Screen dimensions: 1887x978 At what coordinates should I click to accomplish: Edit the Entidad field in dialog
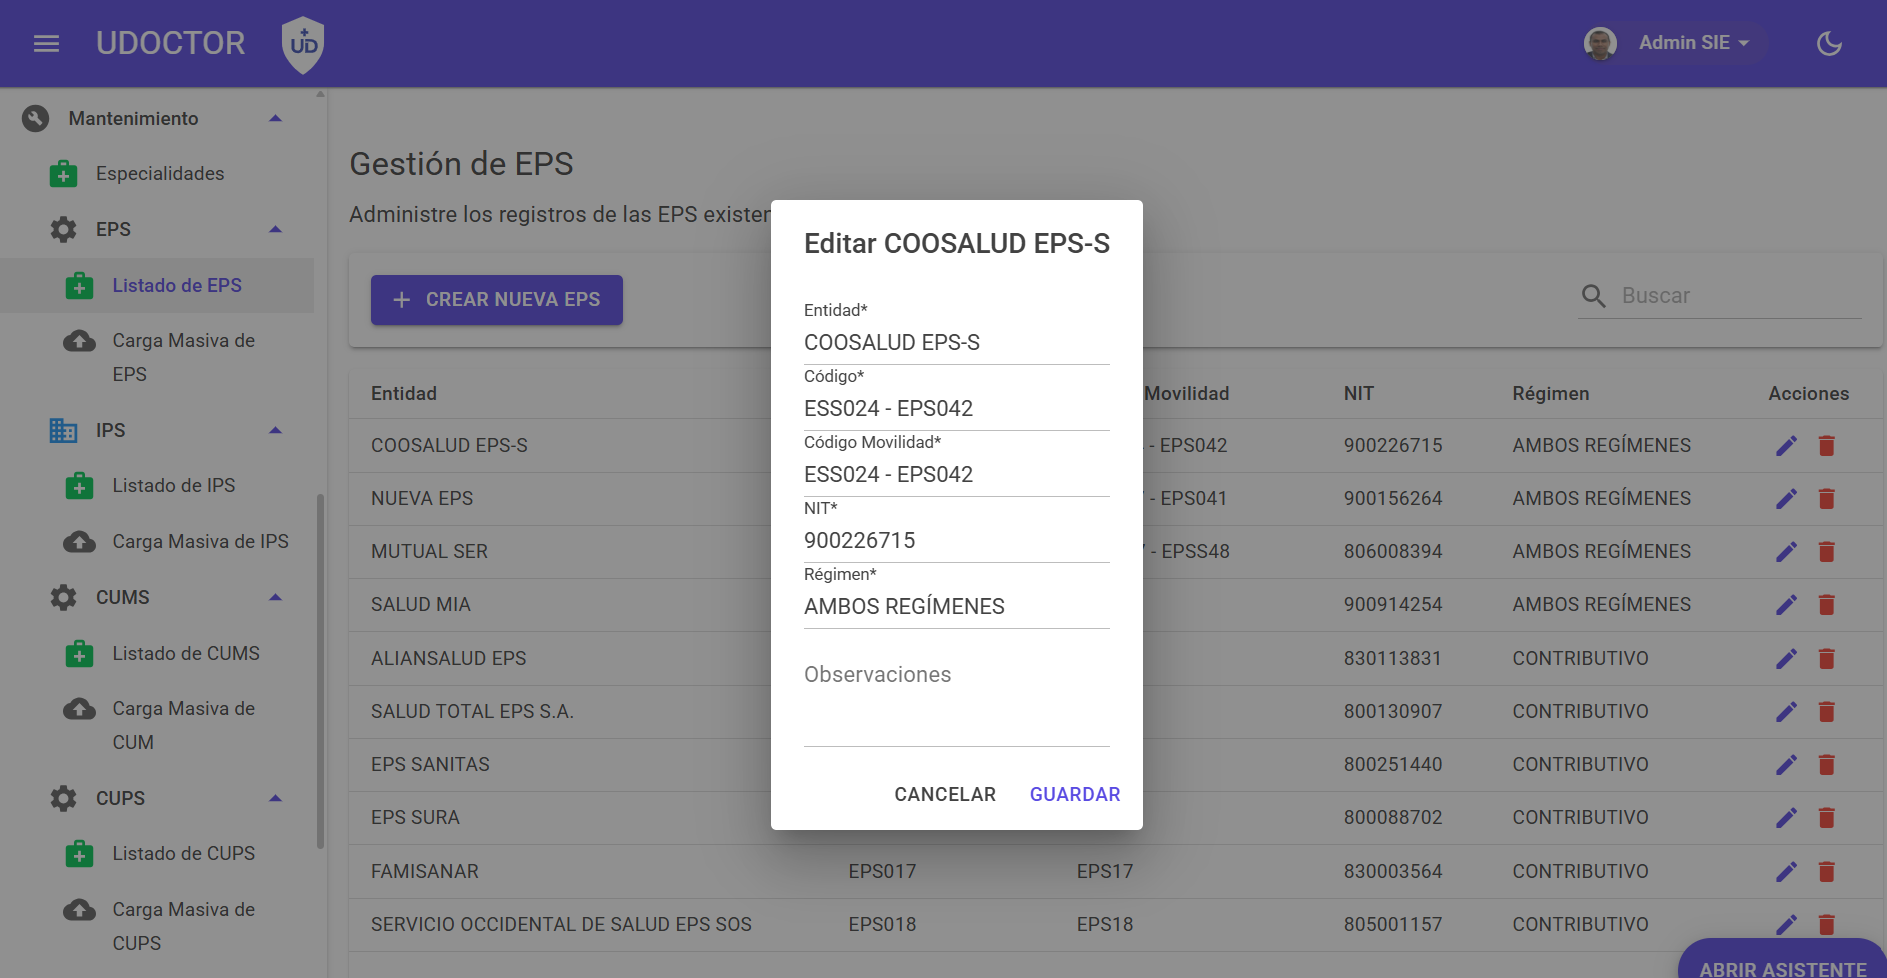coord(957,342)
